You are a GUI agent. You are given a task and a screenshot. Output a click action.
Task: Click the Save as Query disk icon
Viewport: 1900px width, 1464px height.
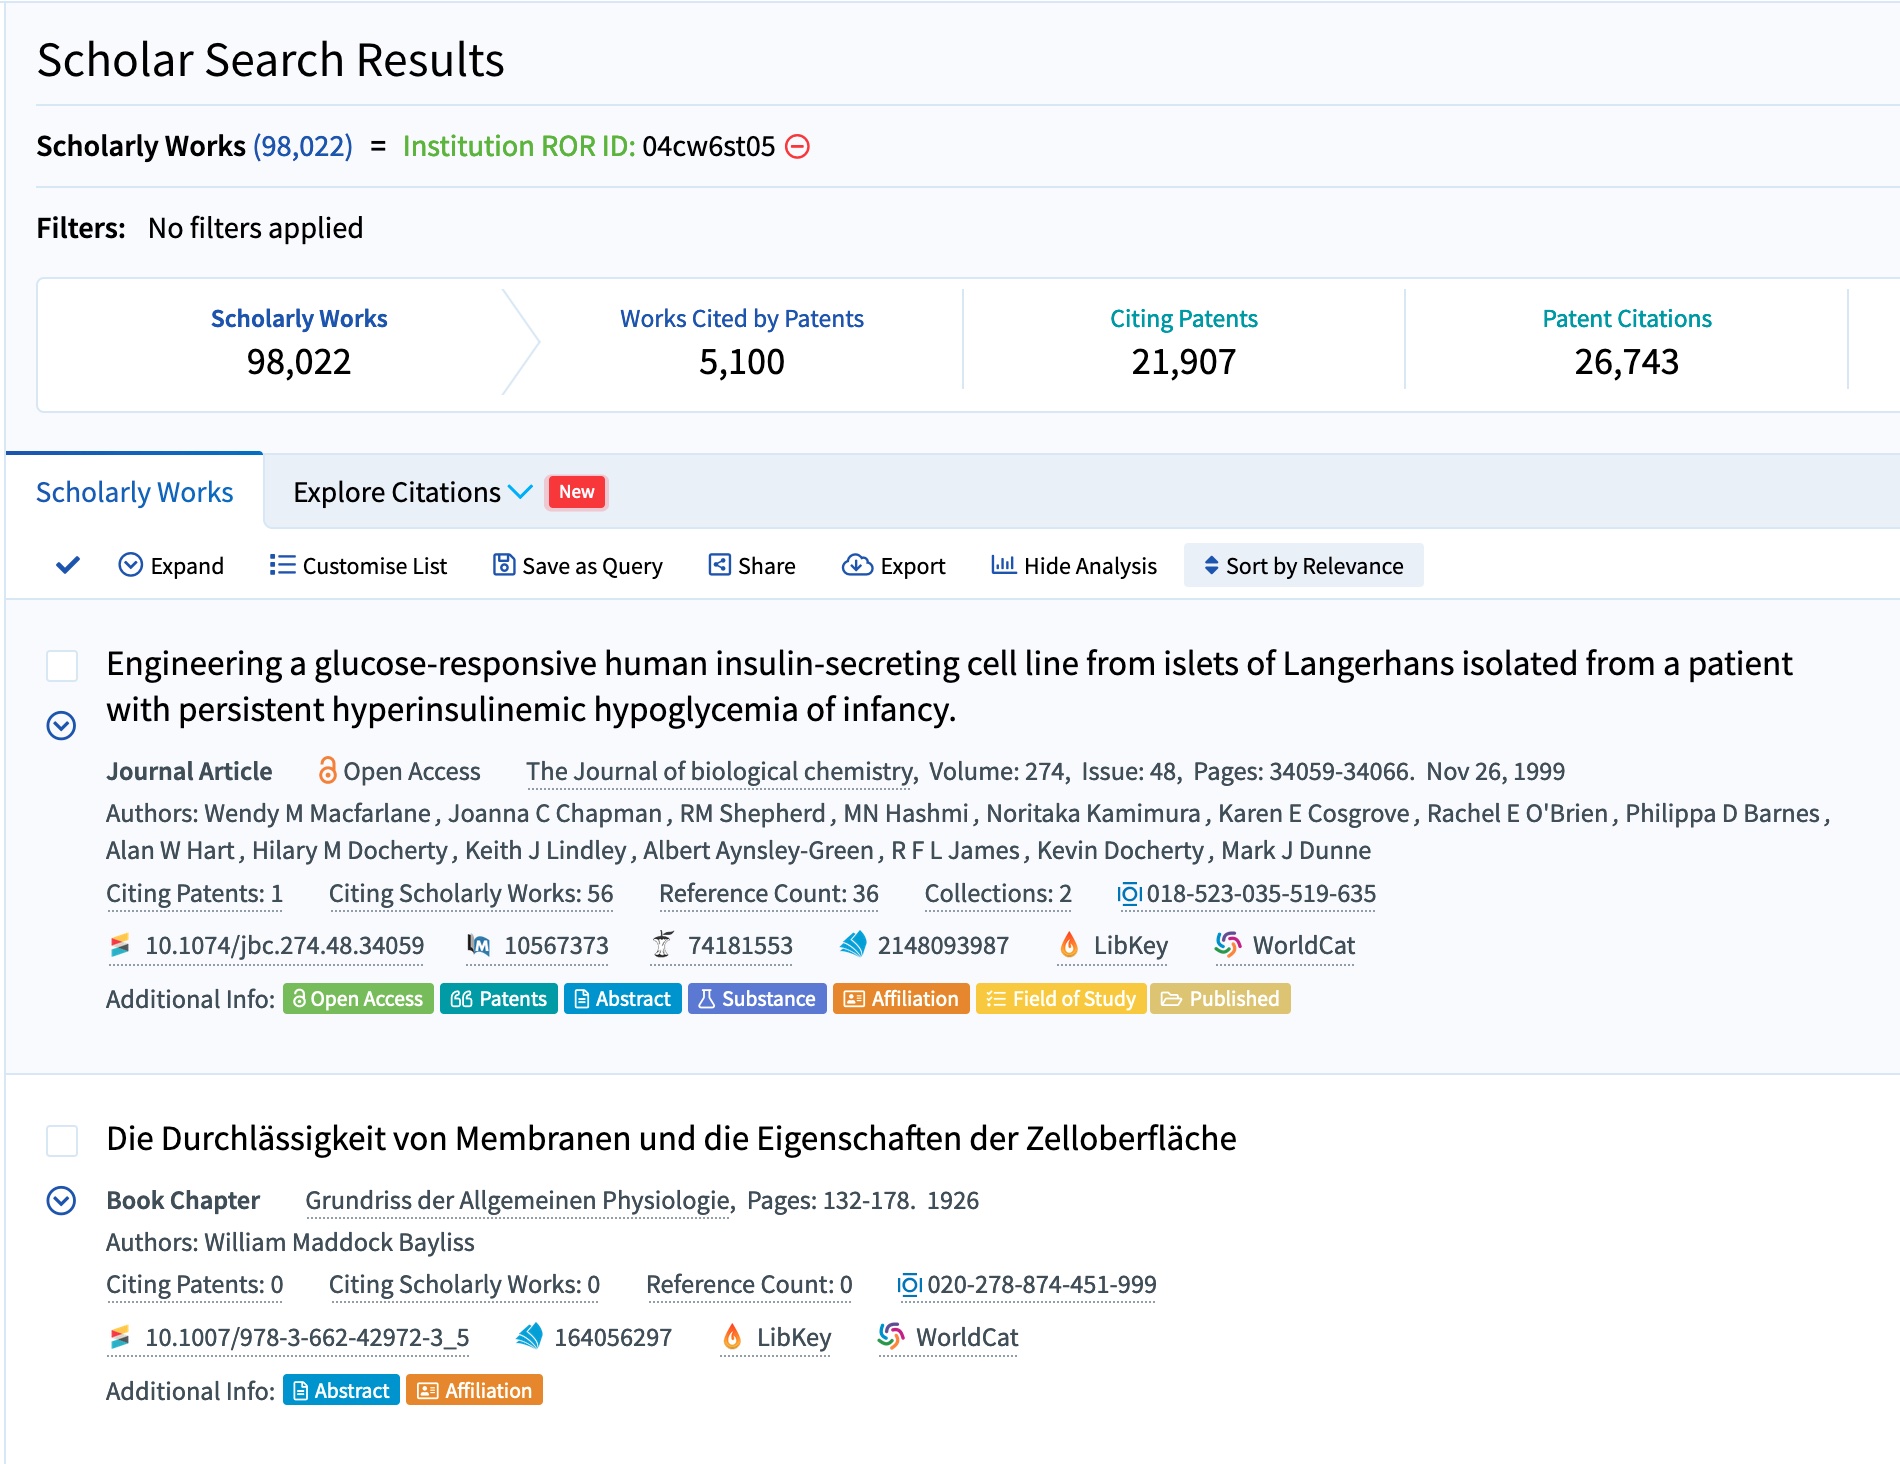coord(504,565)
